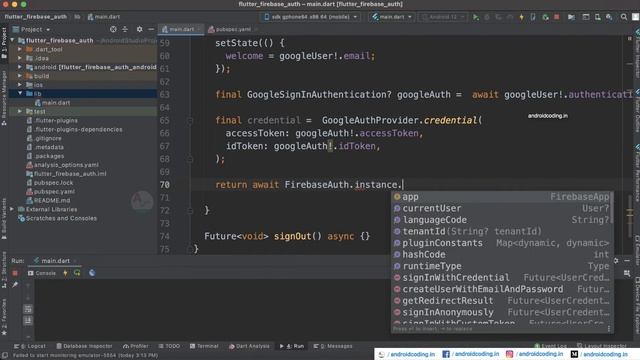Image resolution: width=640 pixels, height=360 pixels.
Task: Open DevTools globe icon in Run panel
Action: click(92, 273)
